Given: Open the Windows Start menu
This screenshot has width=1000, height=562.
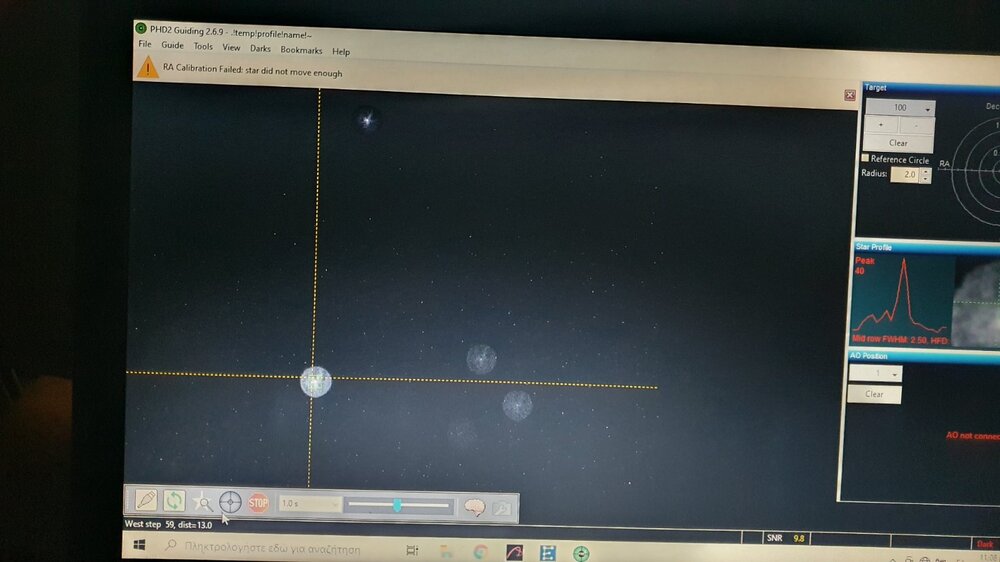Looking at the screenshot, I should (x=140, y=546).
